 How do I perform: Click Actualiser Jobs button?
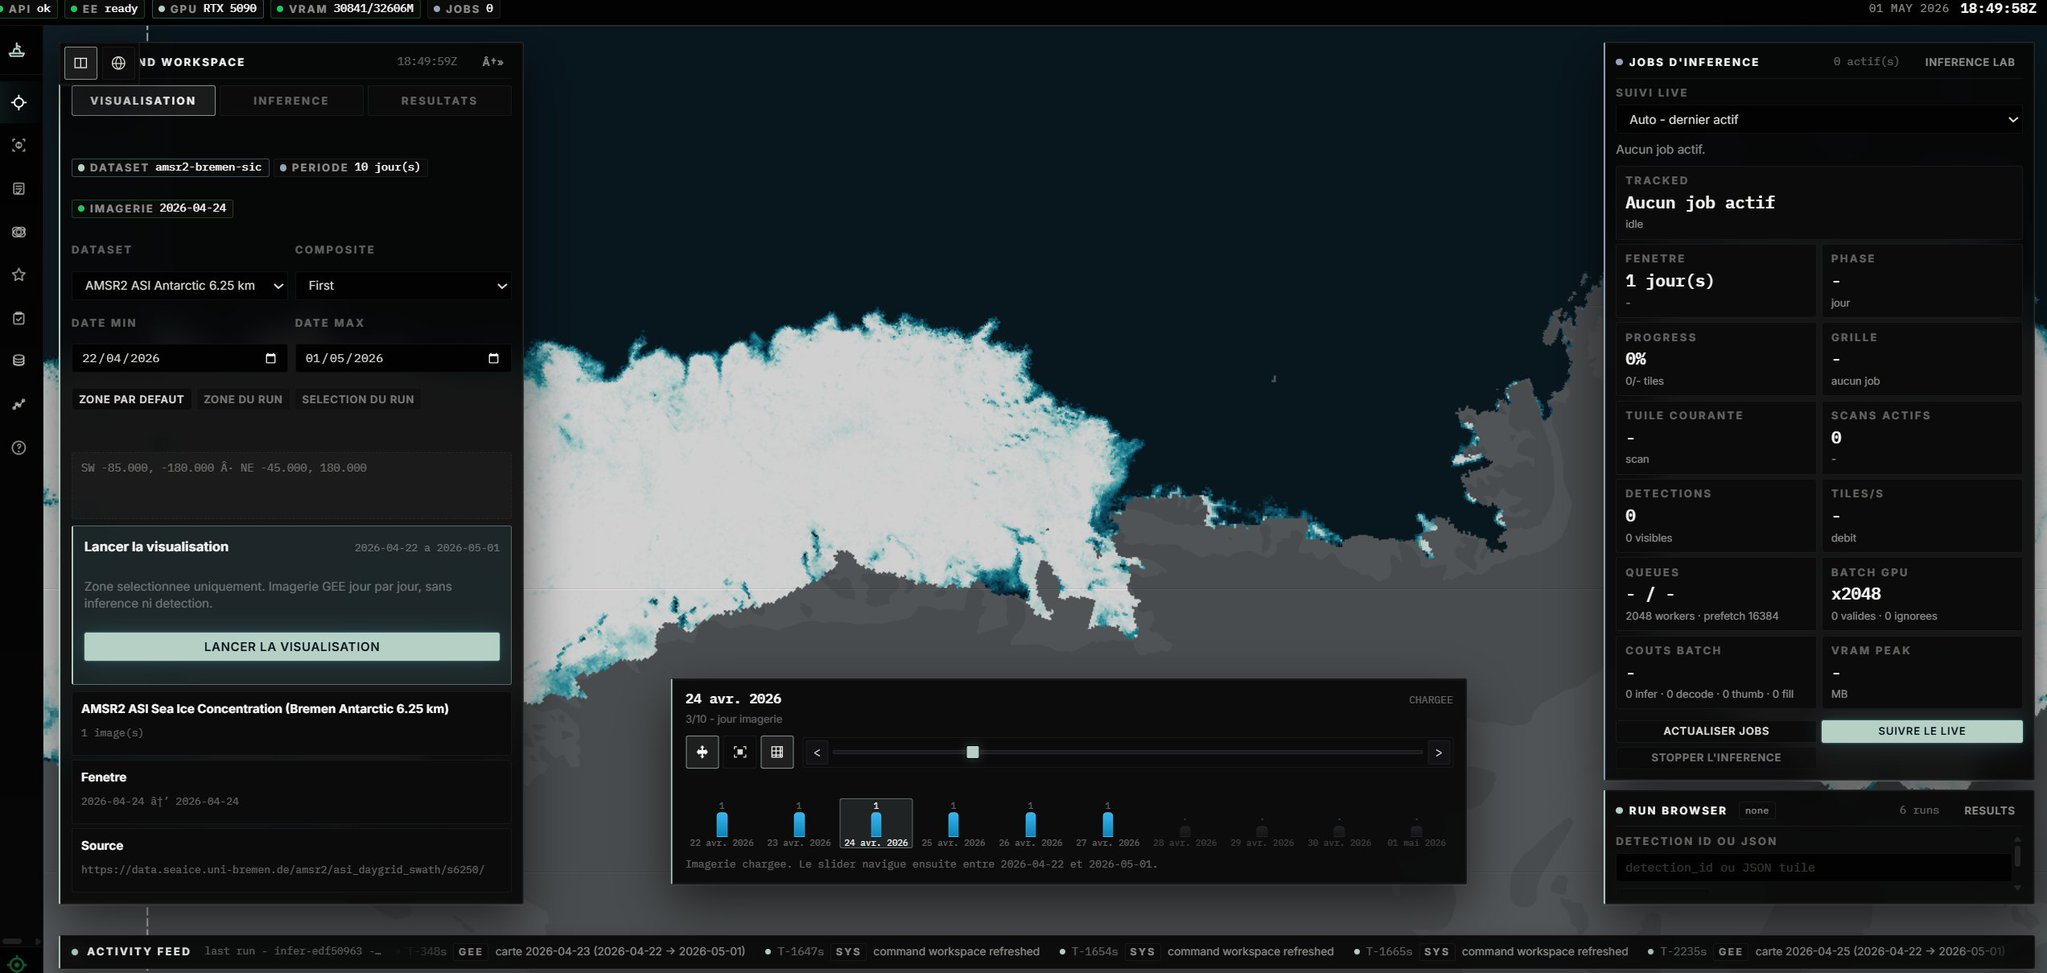1716,731
